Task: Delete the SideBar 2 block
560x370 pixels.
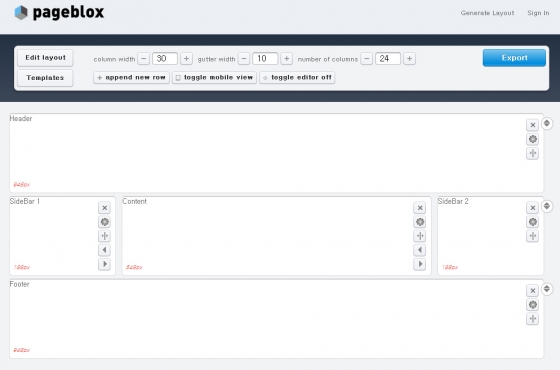Action: click(x=532, y=208)
